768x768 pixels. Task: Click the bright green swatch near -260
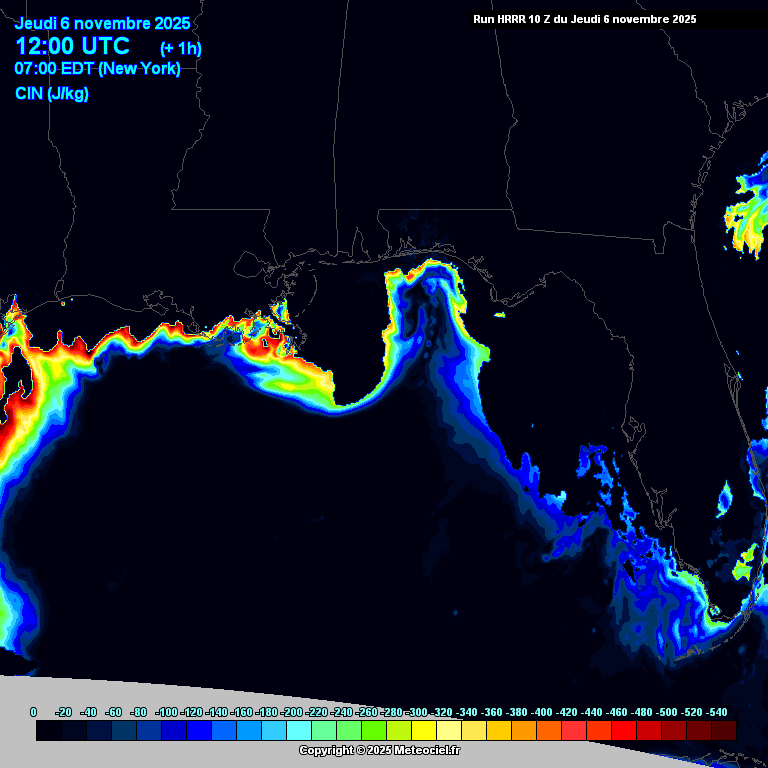click(374, 731)
